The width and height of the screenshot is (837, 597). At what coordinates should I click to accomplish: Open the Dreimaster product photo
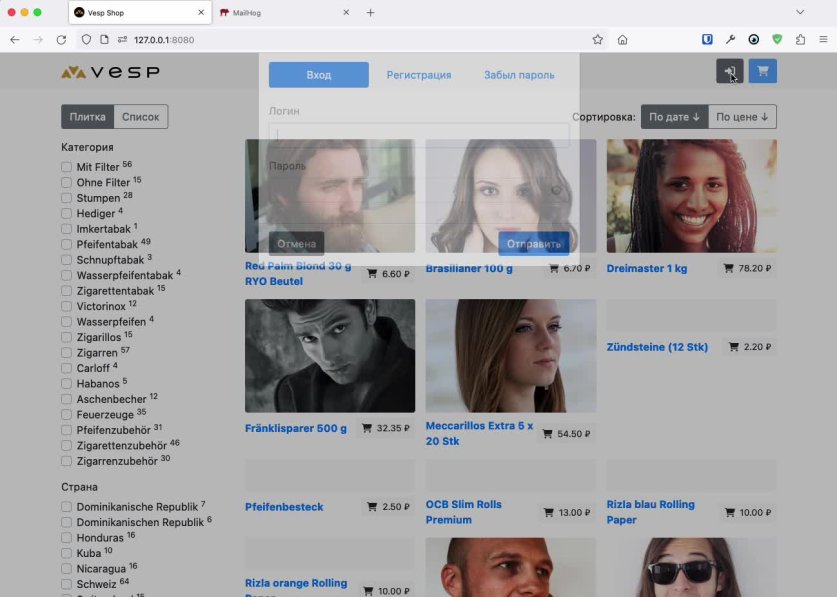click(x=691, y=196)
